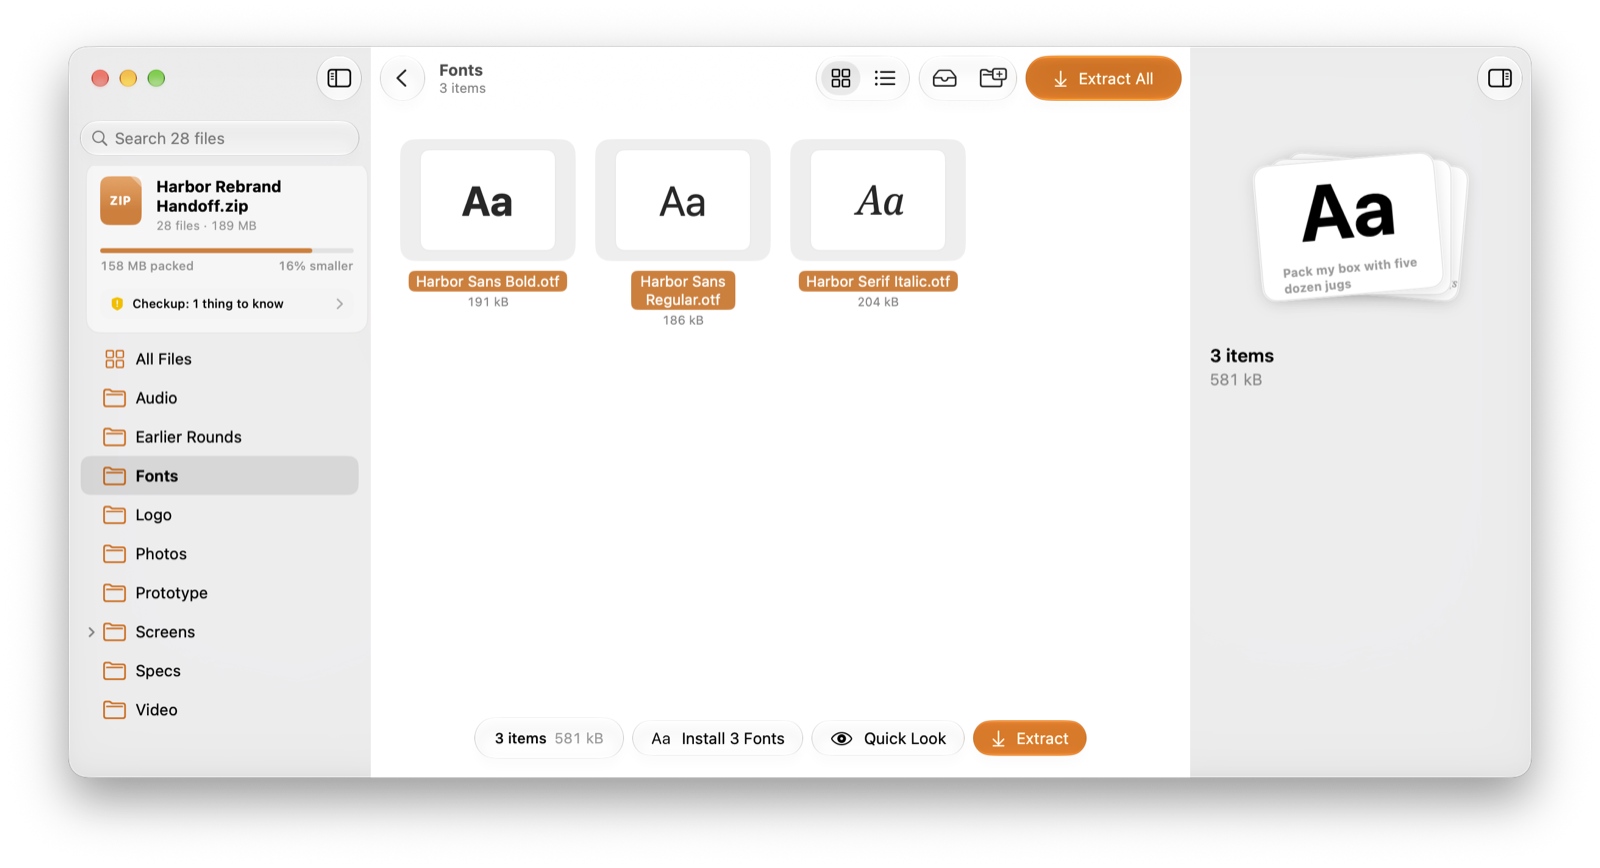Click the Harbor Serif Italic.otf filename
This screenshot has width=1600, height=868.
pos(878,281)
